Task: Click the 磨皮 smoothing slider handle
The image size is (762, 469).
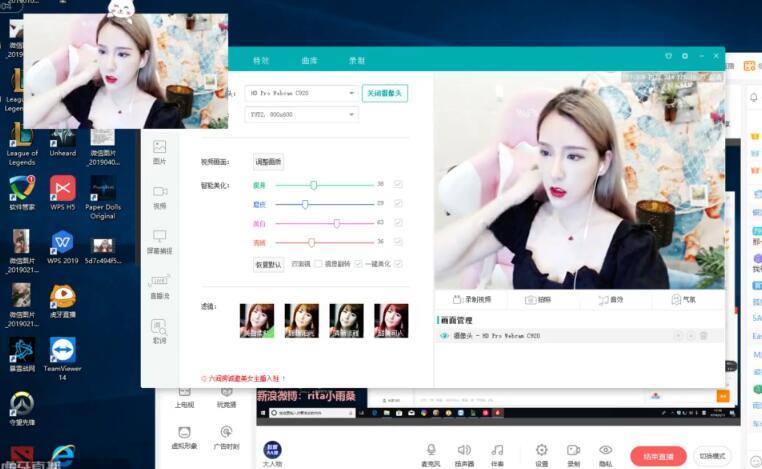Action: click(x=305, y=204)
